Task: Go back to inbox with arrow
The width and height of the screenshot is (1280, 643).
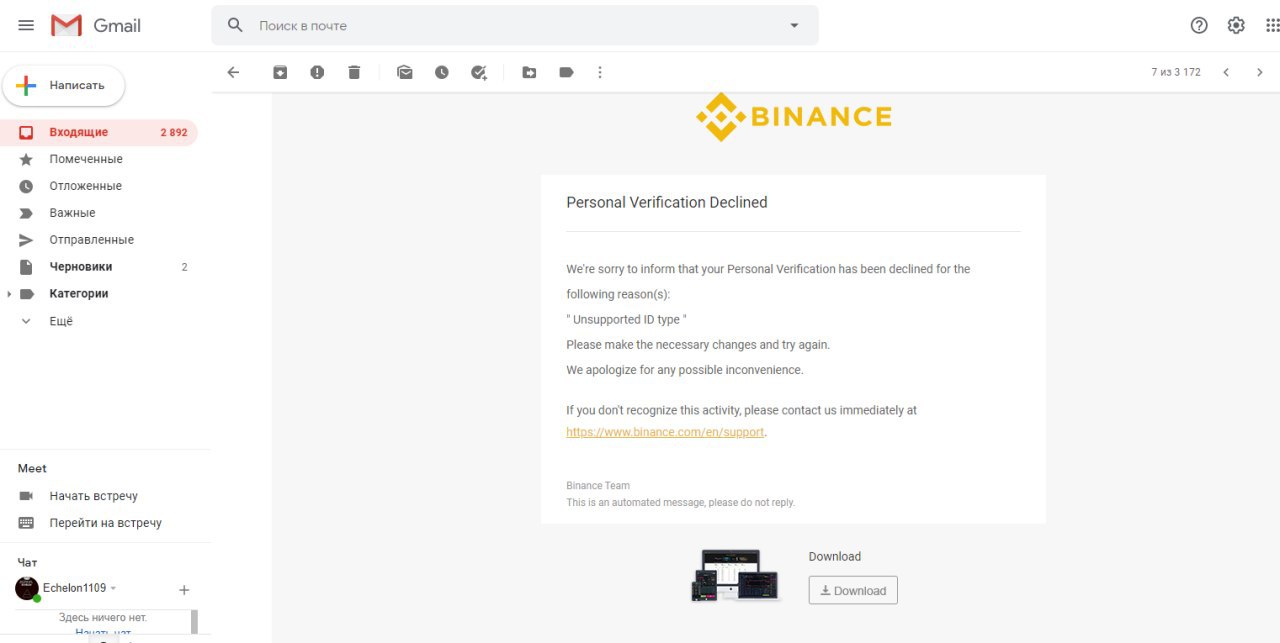Action: [x=233, y=72]
